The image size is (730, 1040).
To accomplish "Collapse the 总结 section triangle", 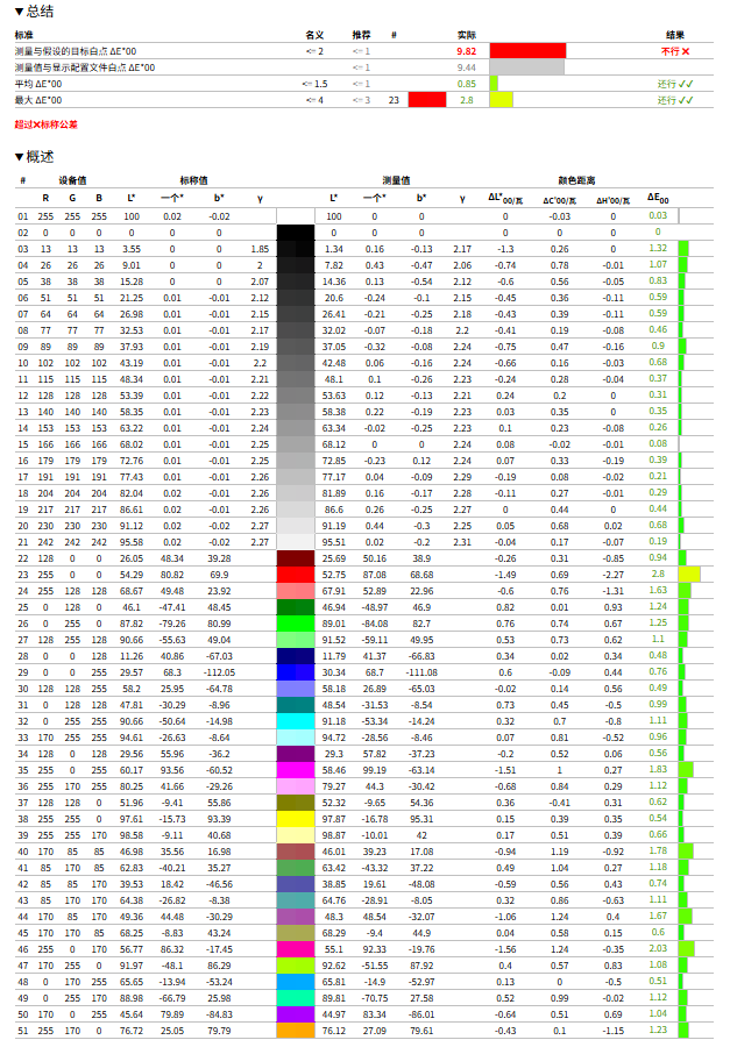I will [x=19, y=12].
